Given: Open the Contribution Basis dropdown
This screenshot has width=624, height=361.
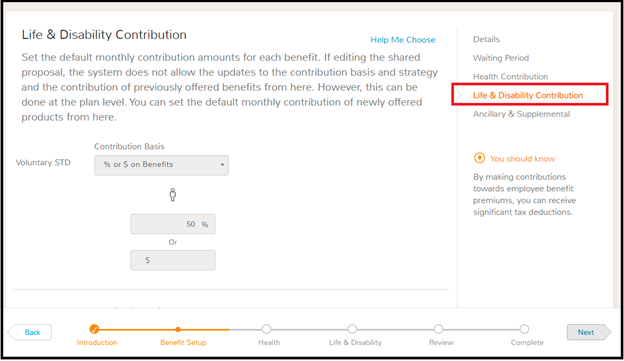Looking at the screenshot, I should pos(161,165).
